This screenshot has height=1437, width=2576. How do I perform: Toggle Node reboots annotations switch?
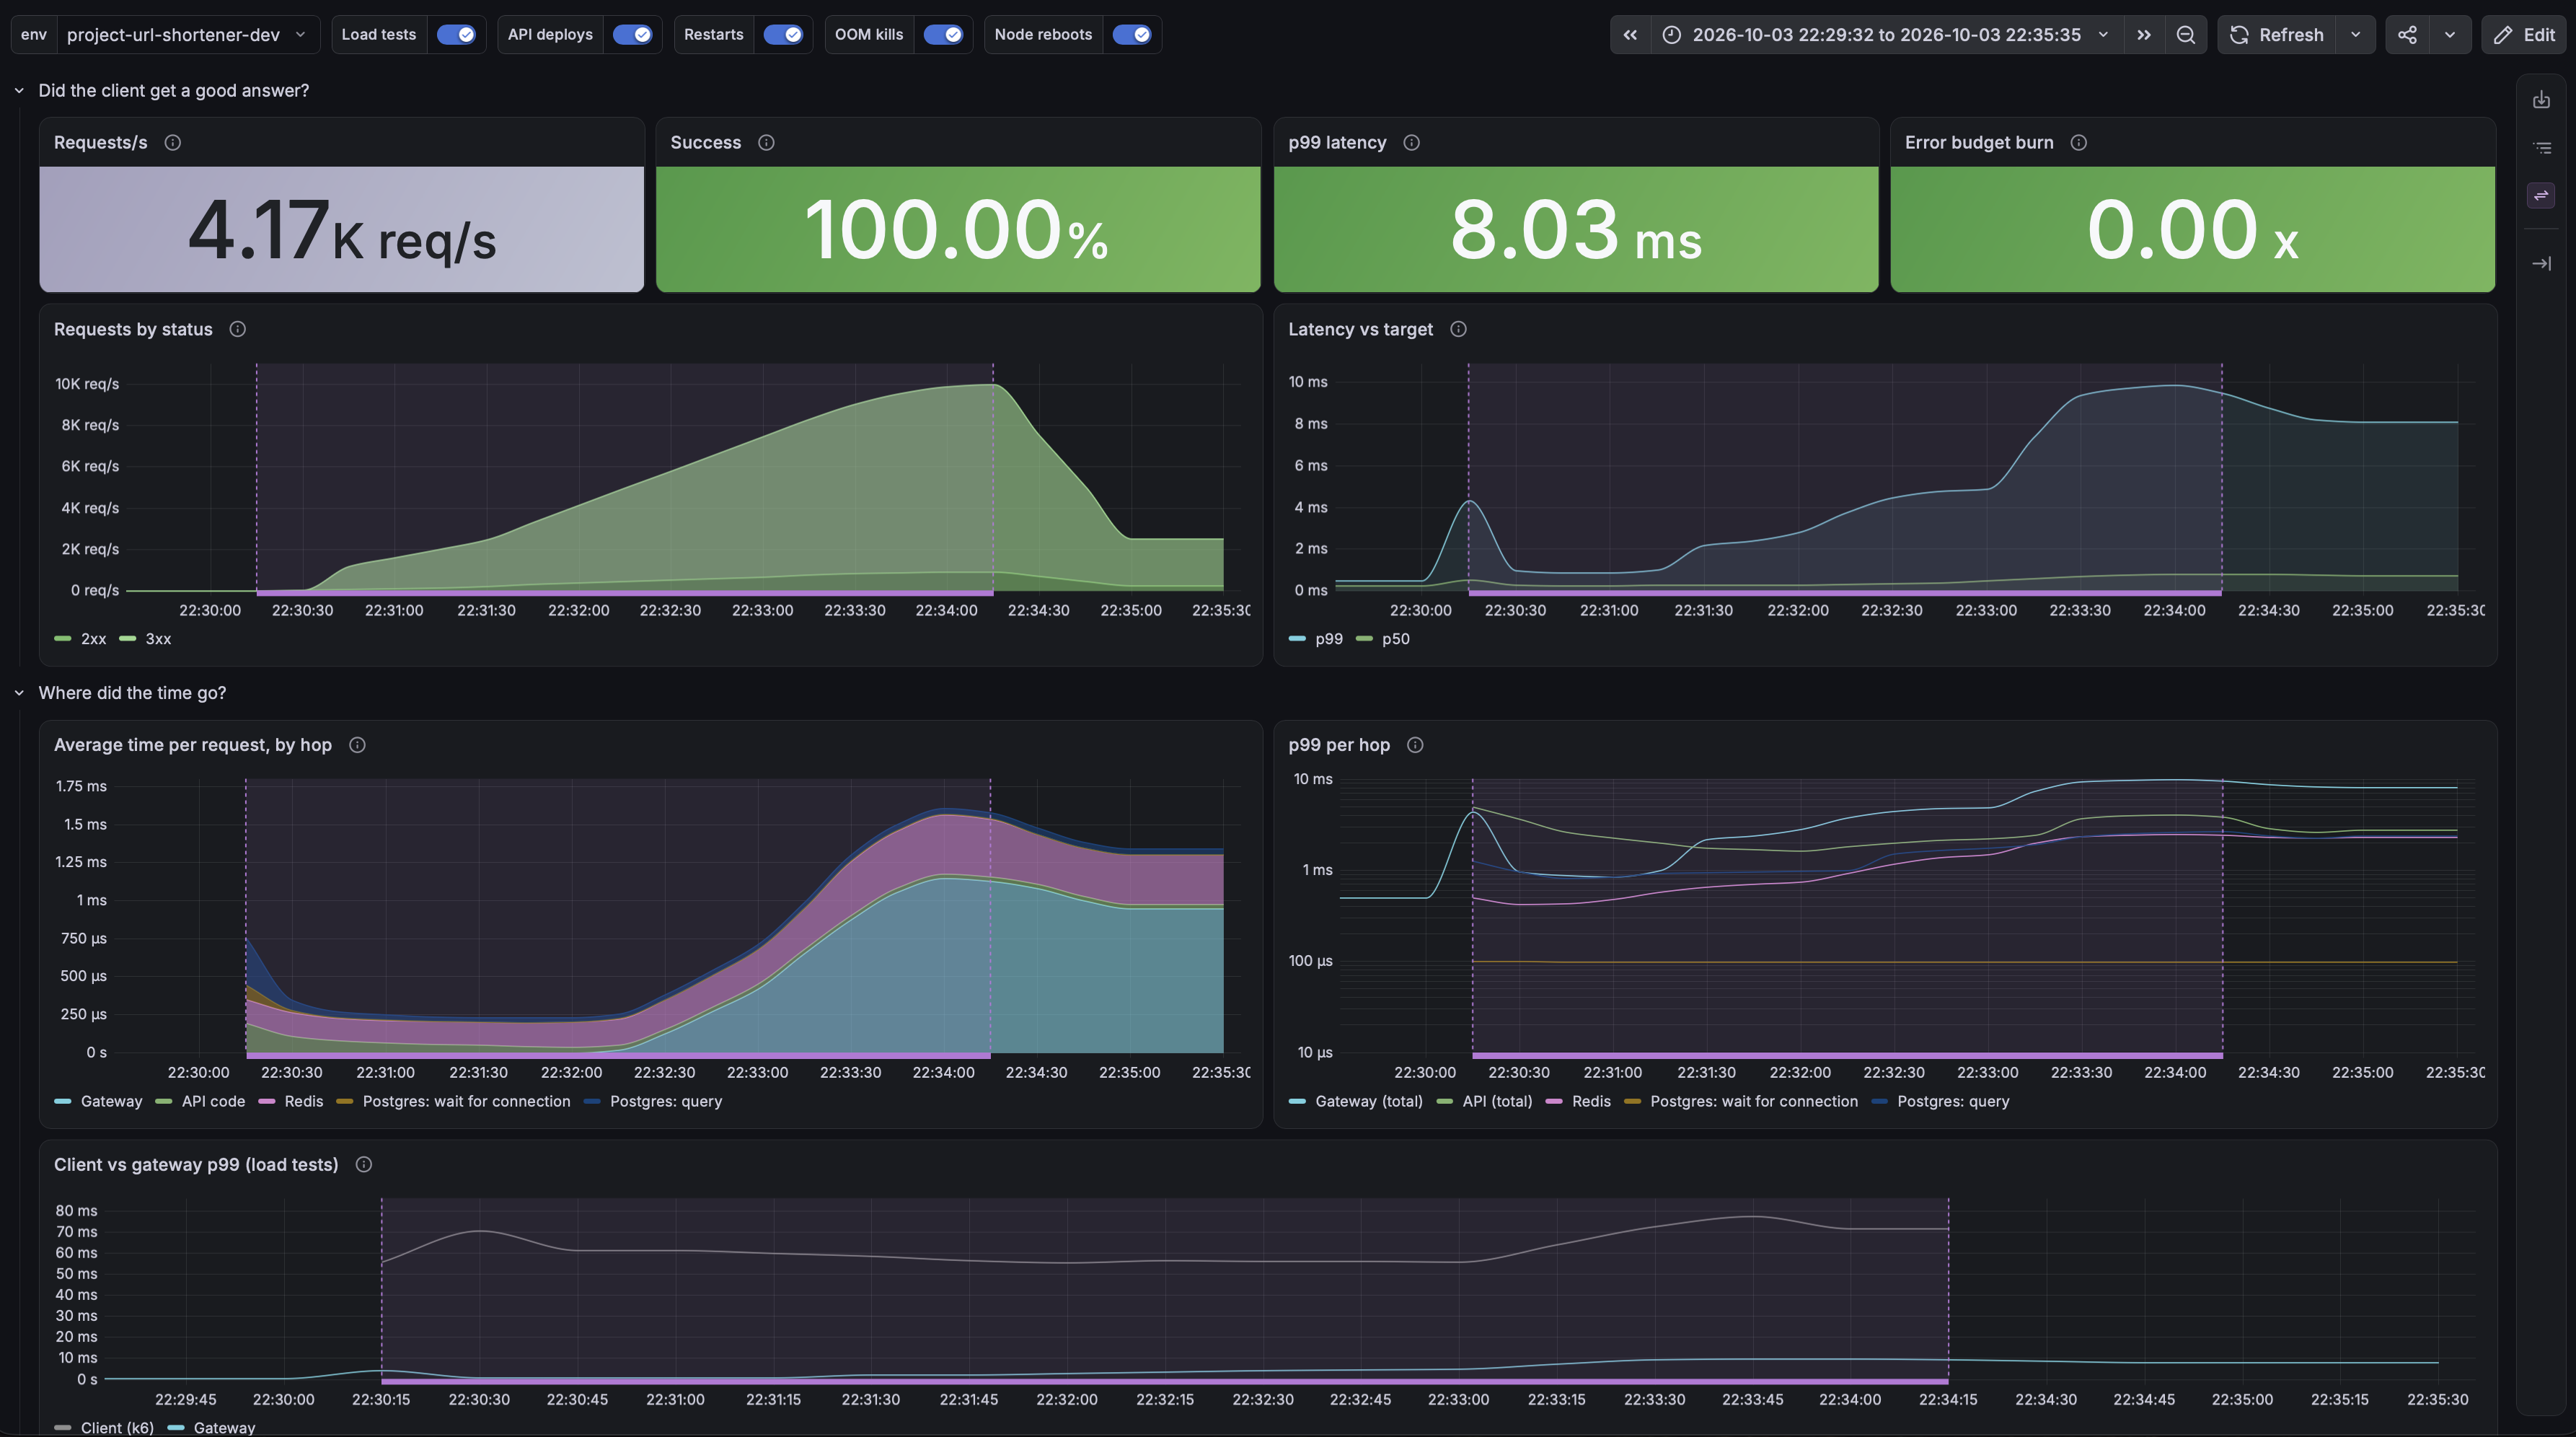click(1132, 34)
